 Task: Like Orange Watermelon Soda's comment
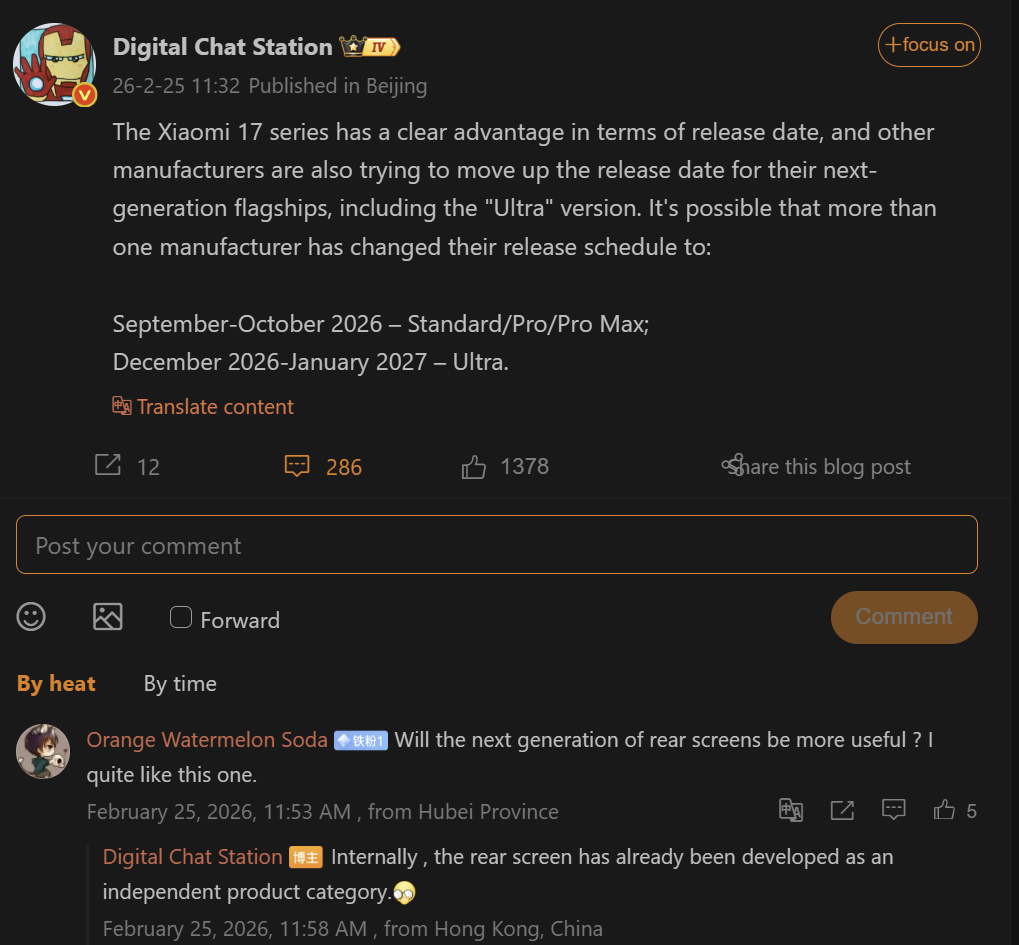click(944, 810)
